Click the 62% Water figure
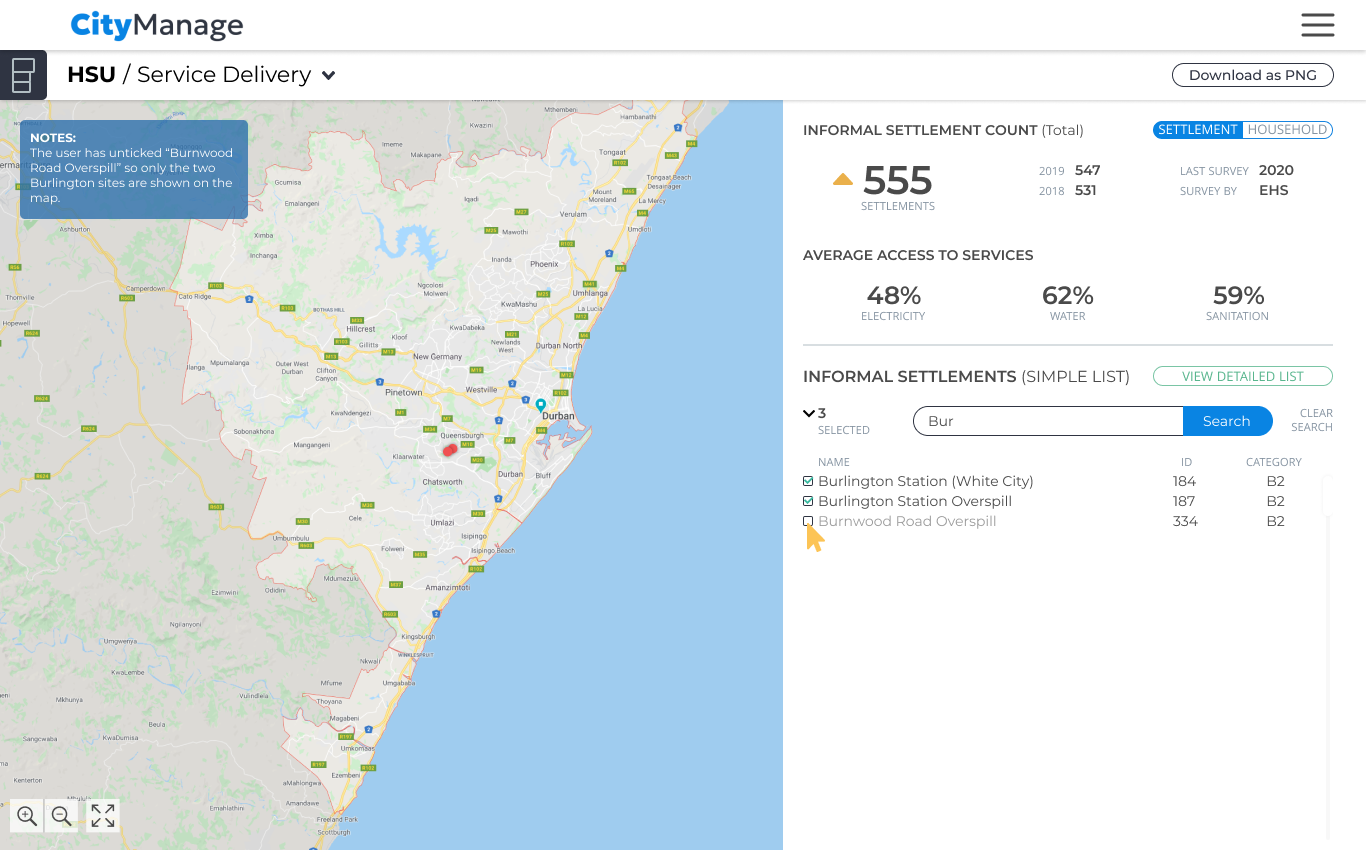The height and width of the screenshot is (850, 1366). coord(1067,296)
